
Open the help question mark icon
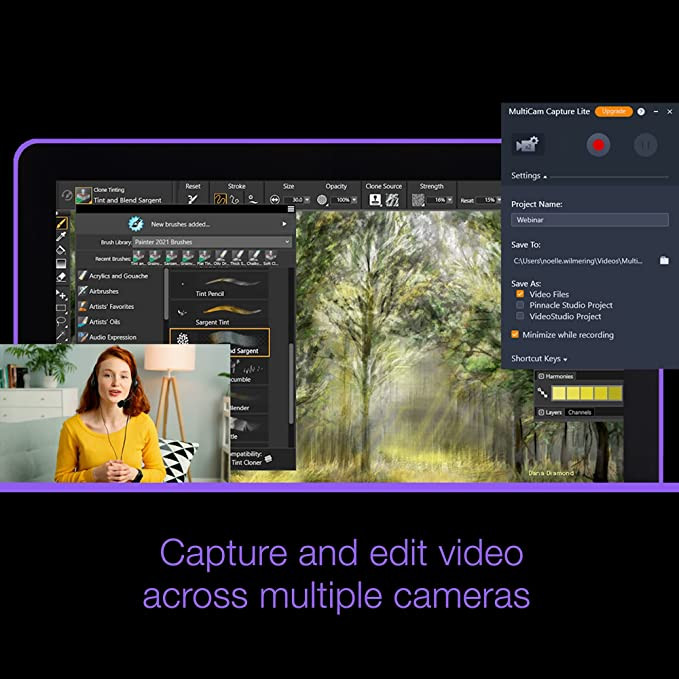click(x=641, y=111)
